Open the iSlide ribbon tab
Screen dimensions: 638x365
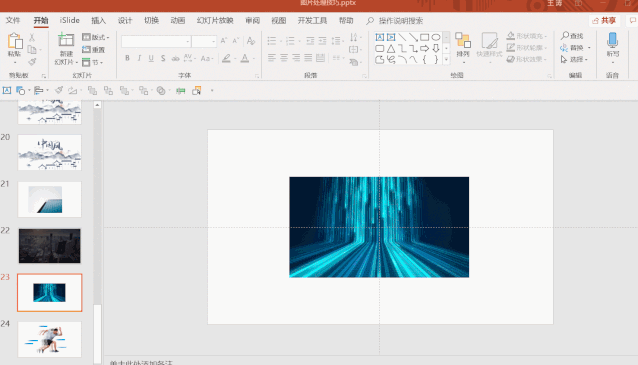70,20
